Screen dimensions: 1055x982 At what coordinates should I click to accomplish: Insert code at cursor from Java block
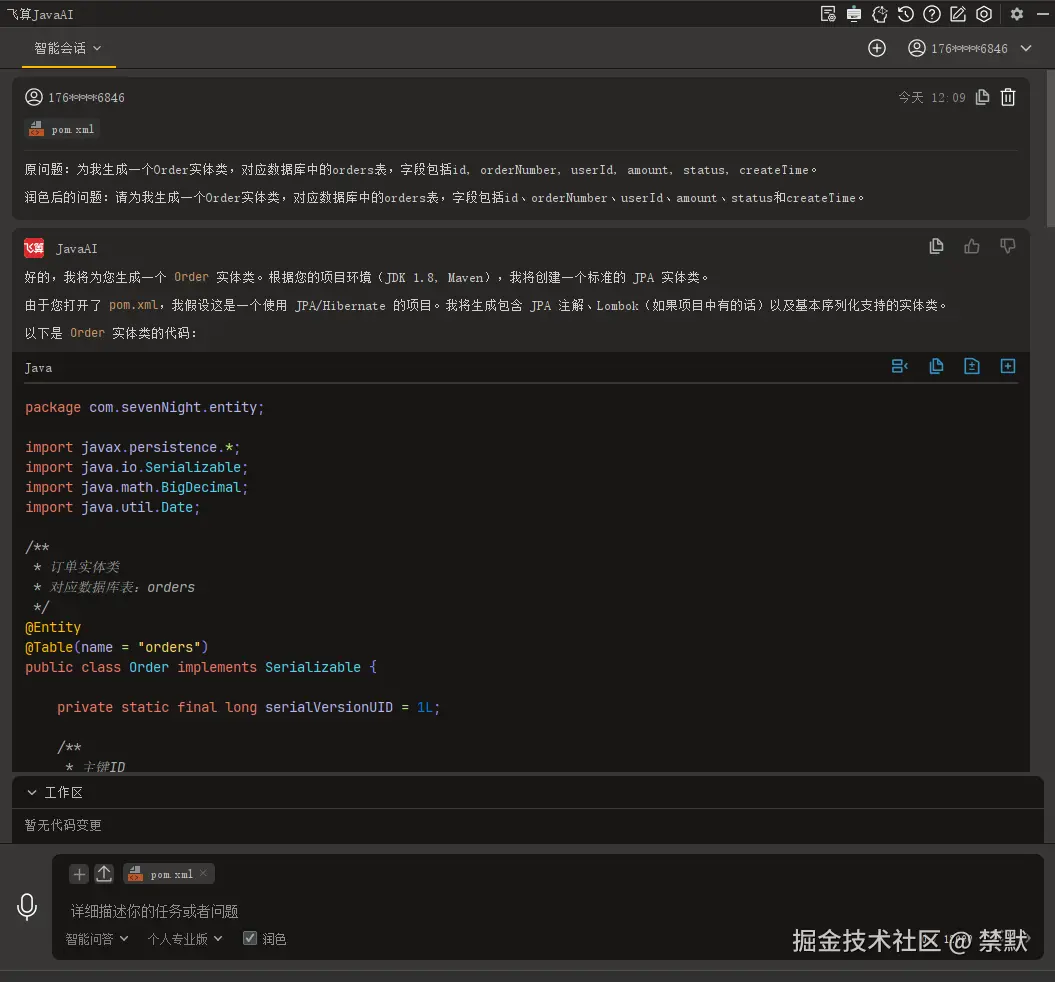[x=972, y=367]
